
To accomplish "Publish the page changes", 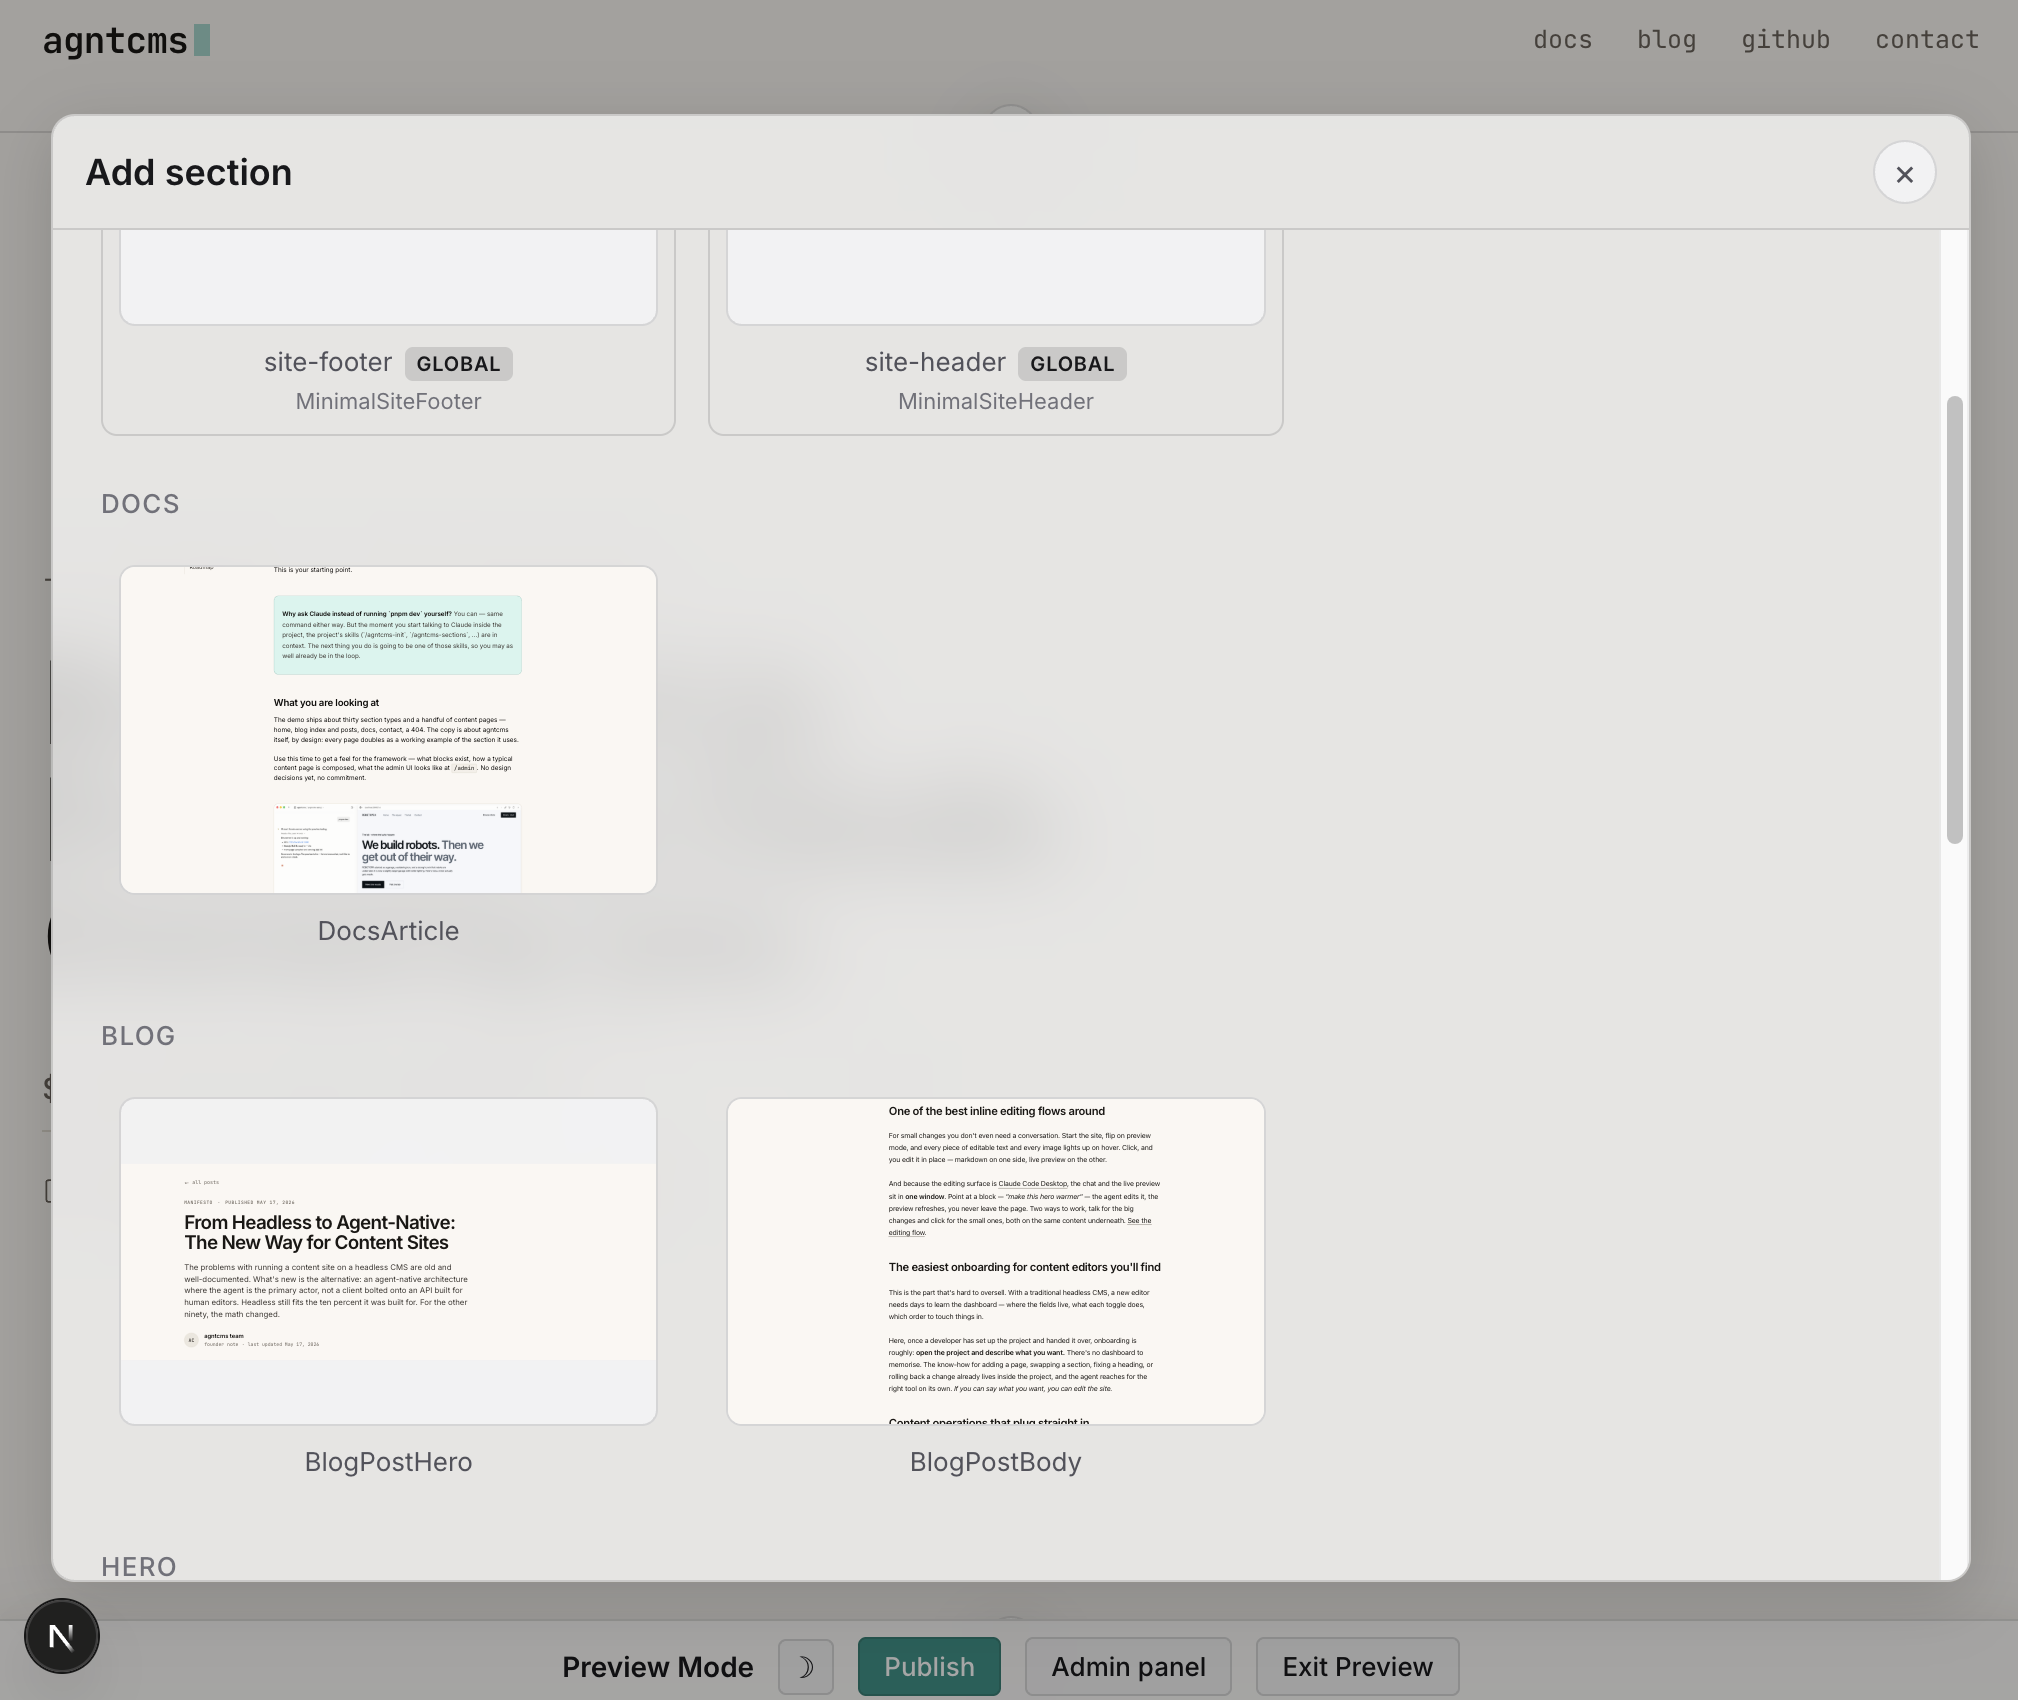I will click(929, 1667).
